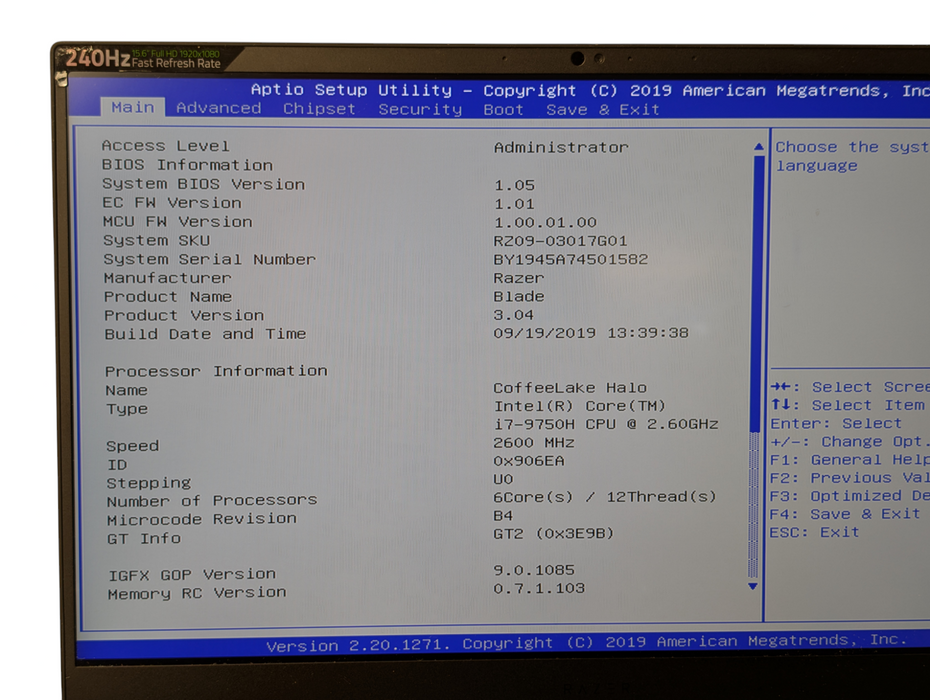Select the Manufacturer label

click(x=167, y=278)
